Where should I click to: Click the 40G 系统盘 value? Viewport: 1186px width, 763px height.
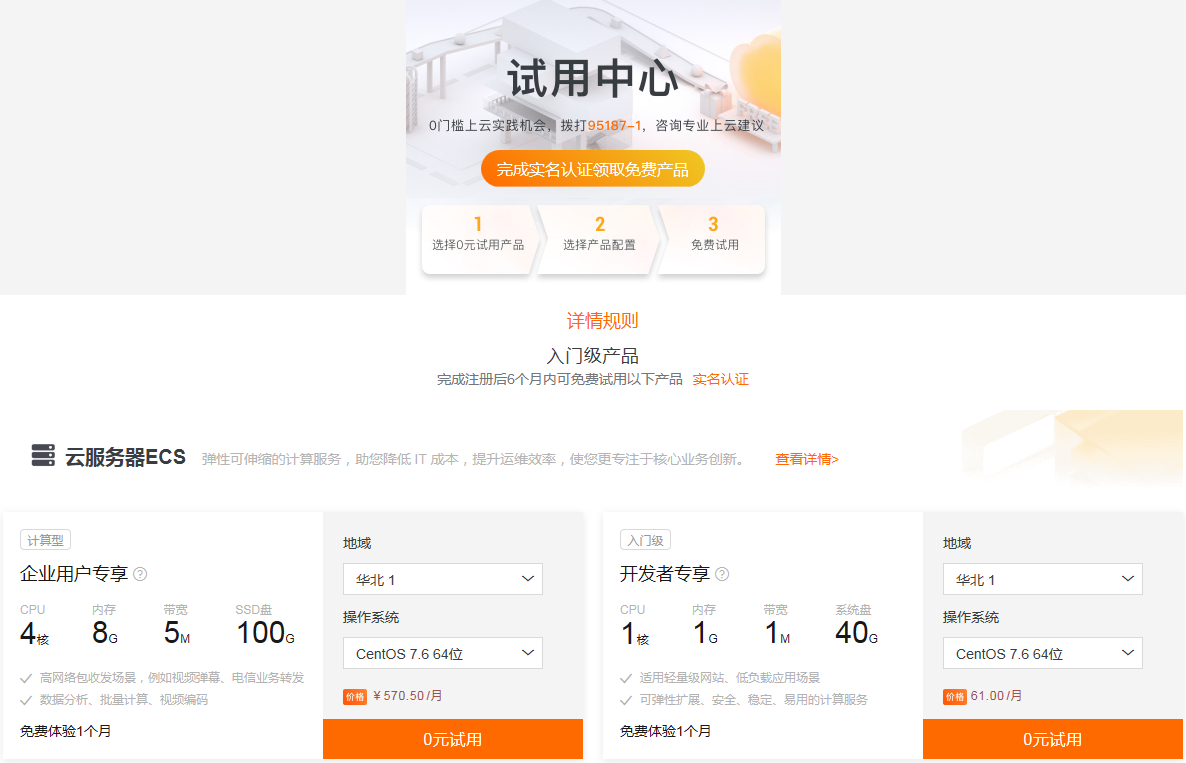point(857,633)
